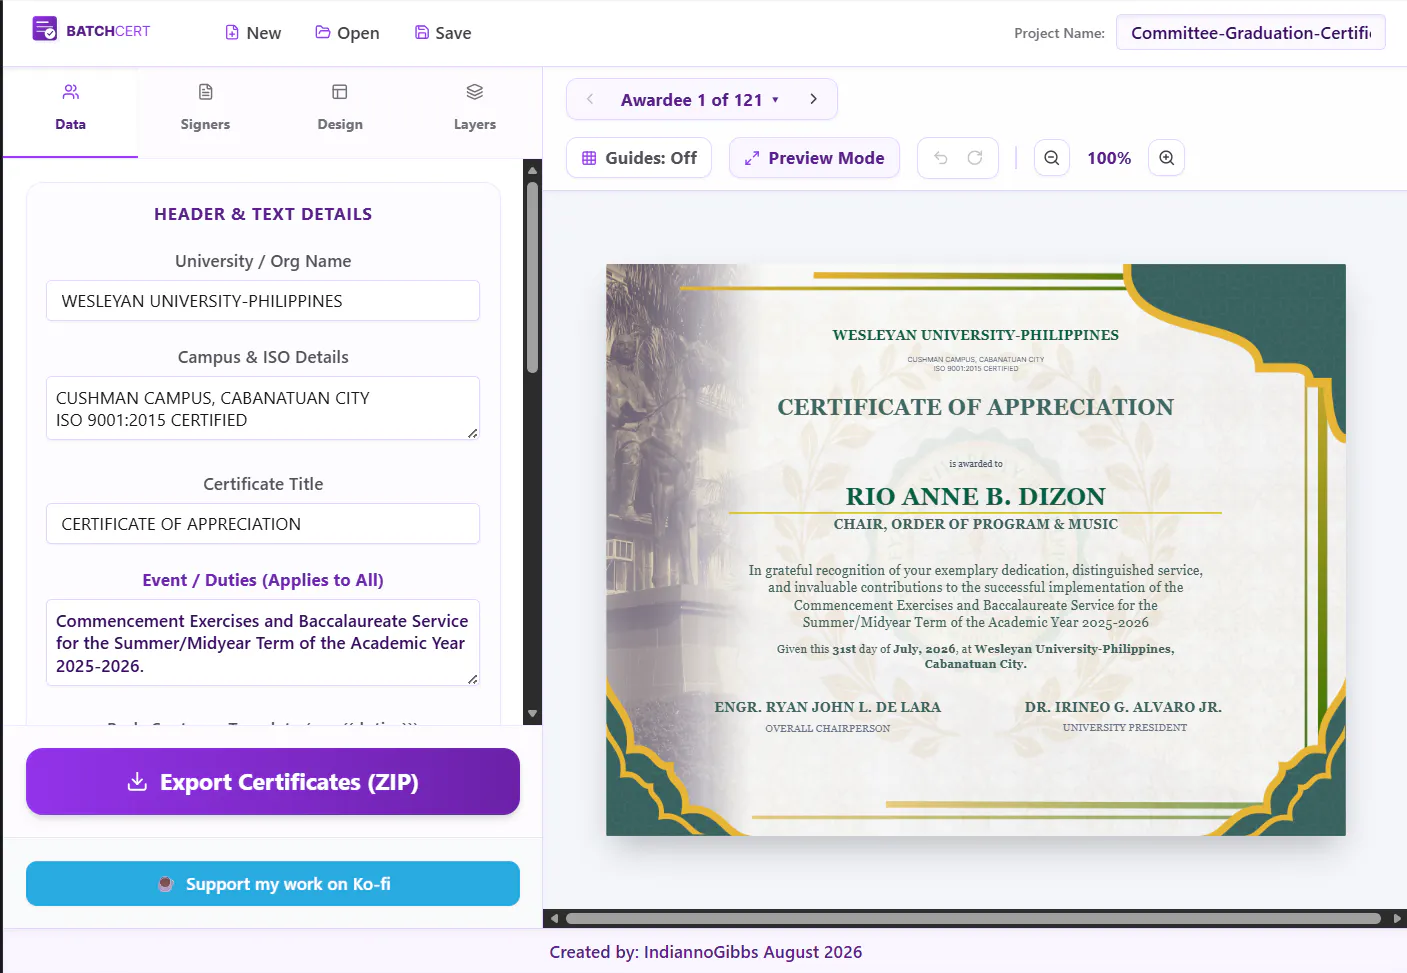Select awardee name RIO ANNE B. DIZON on certificate
The width and height of the screenshot is (1407, 973).
click(975, 497)
